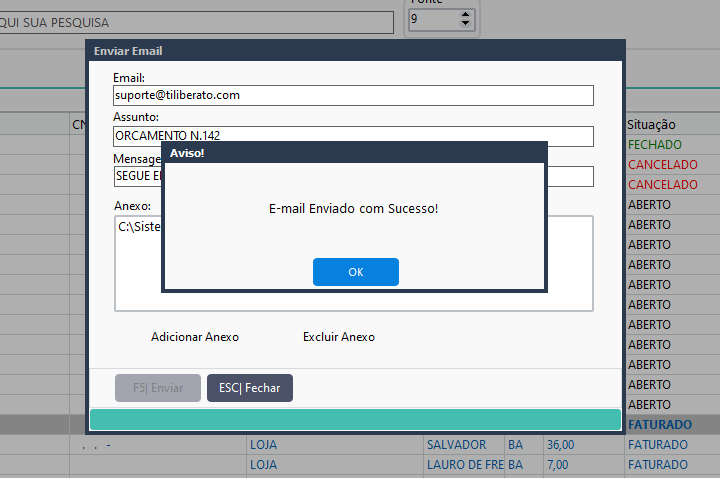720x478 pixels.
Task: Click the ESC| Fechar button
Action: pyautogui.click(x=250, y=388)
